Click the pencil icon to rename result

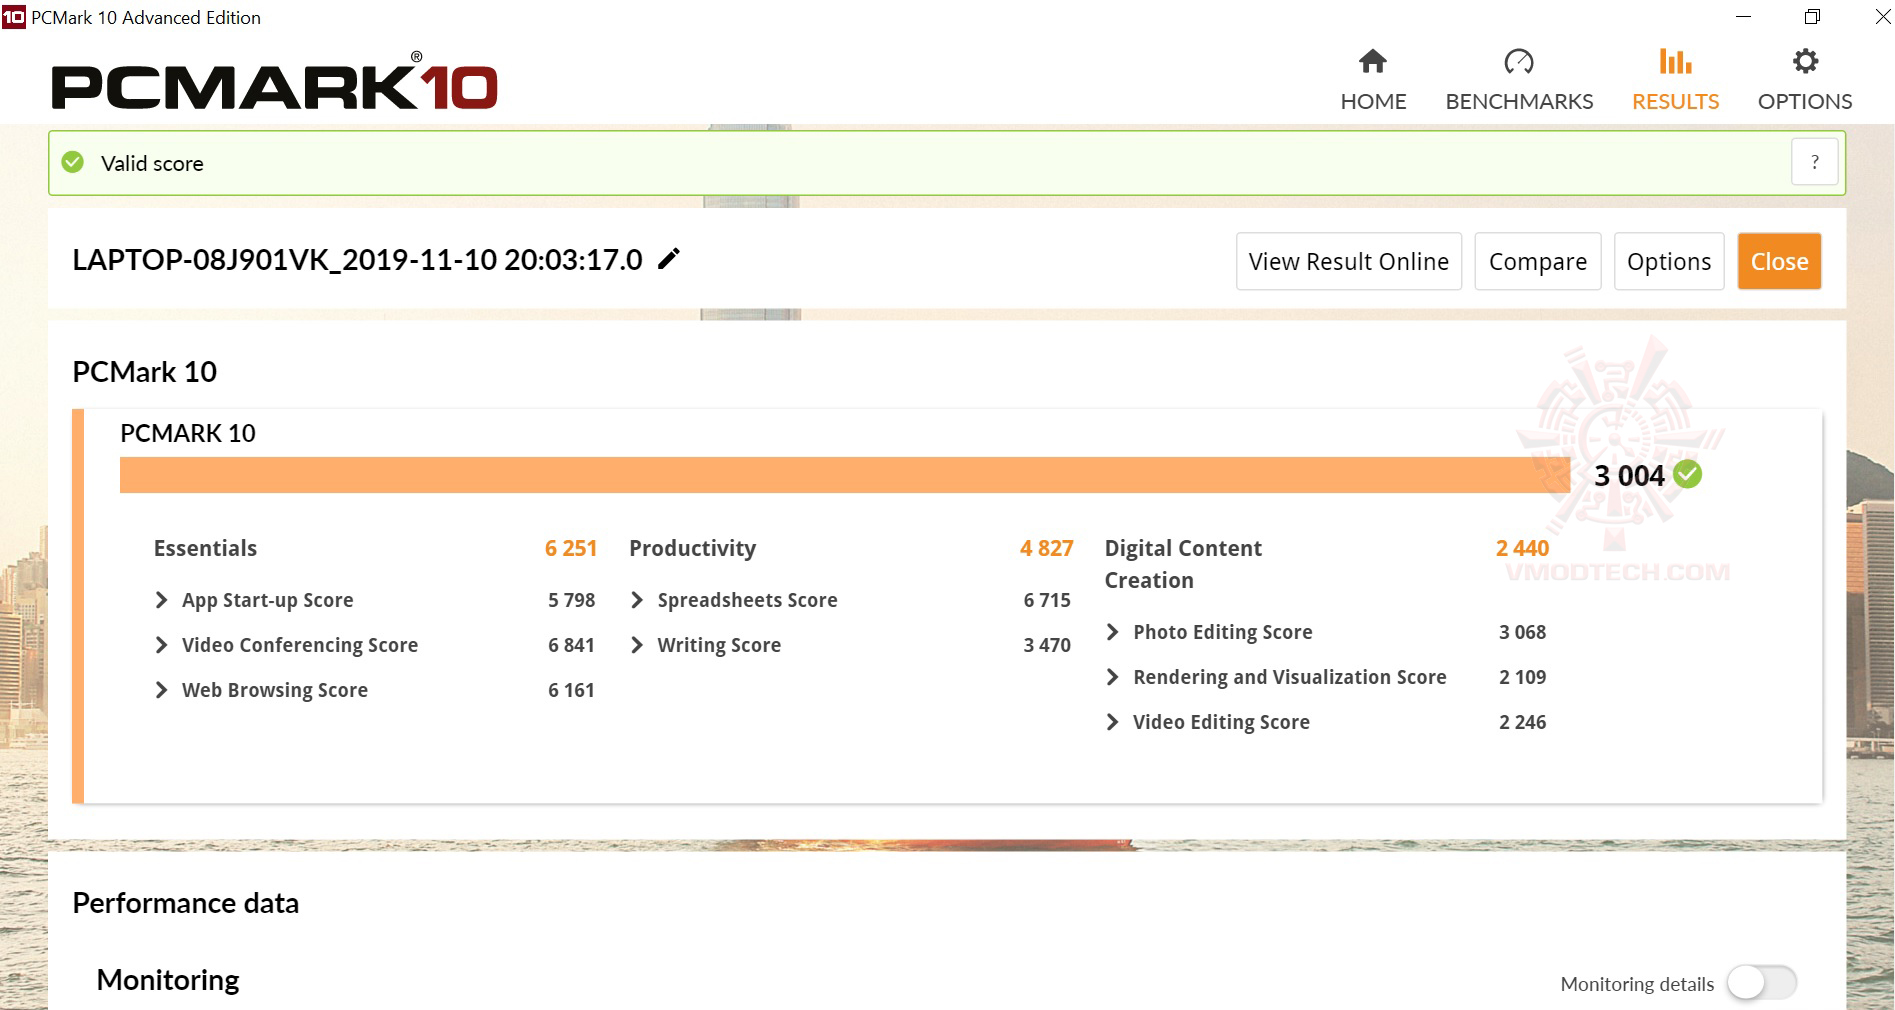(669, 259)
